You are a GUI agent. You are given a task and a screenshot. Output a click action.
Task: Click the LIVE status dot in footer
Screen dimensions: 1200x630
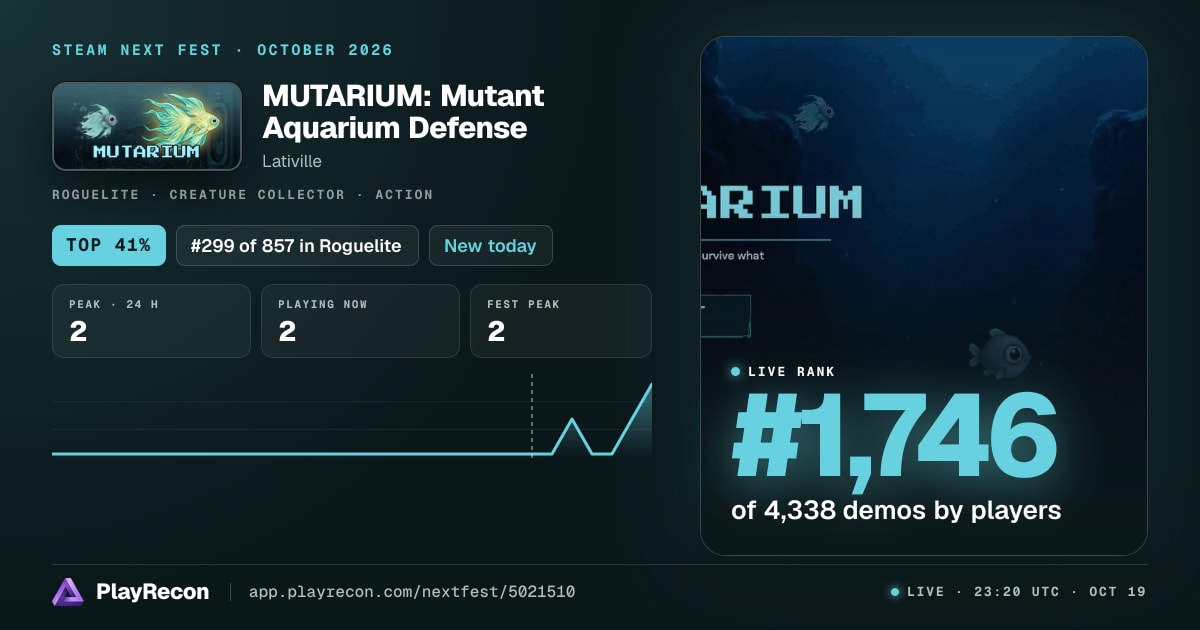(895, 592)
